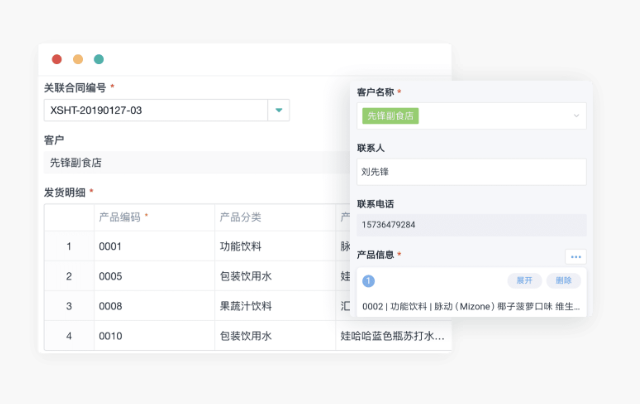
Task: Click the 展开 button on product card
Action: point(524,280)
